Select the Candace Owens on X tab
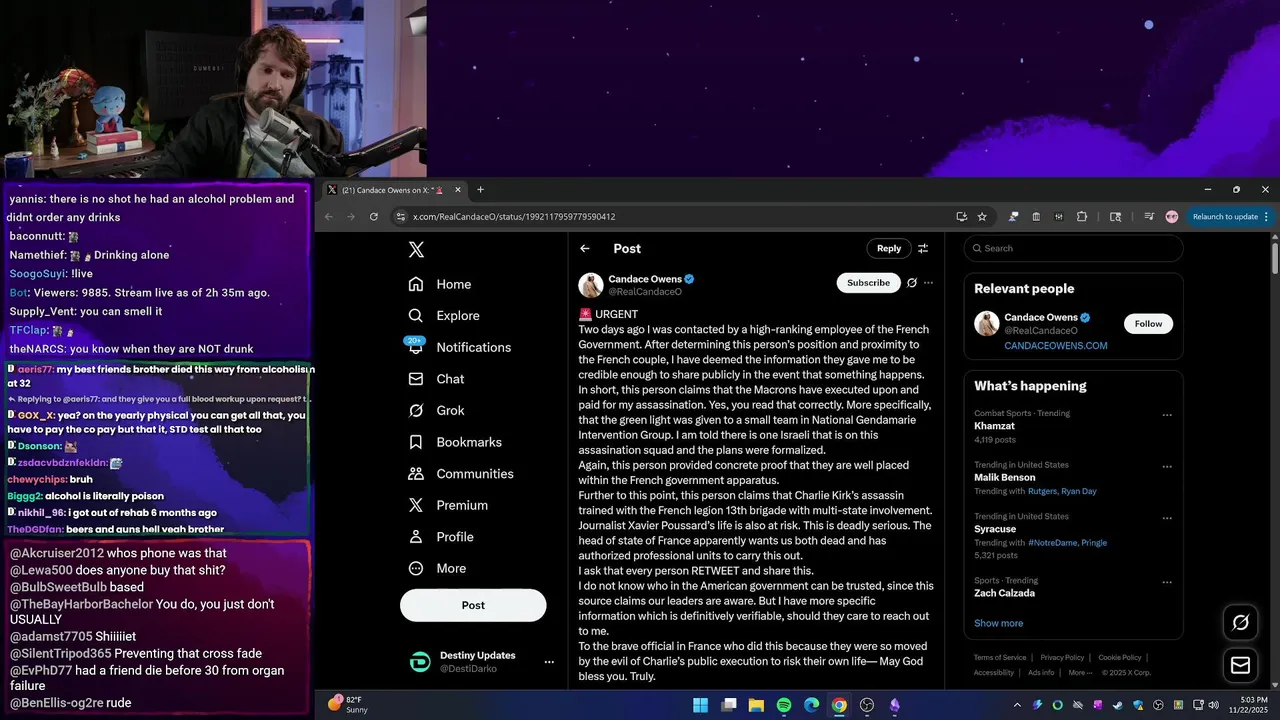 [395, 190]
